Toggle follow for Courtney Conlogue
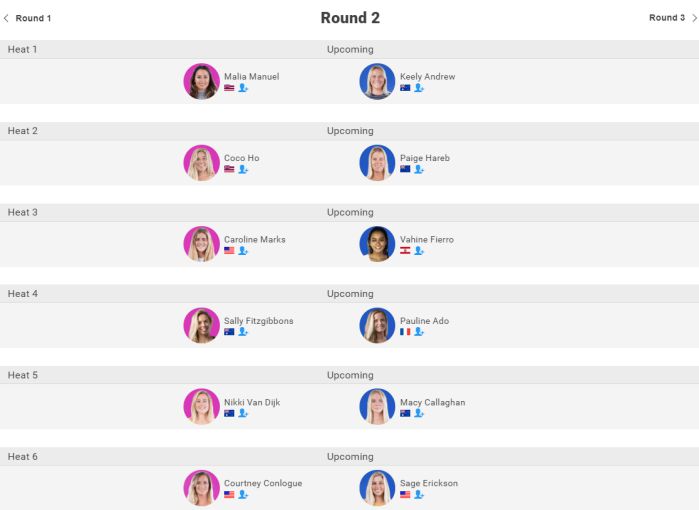This screenshot has height=510, width=699. click(243, 495)
